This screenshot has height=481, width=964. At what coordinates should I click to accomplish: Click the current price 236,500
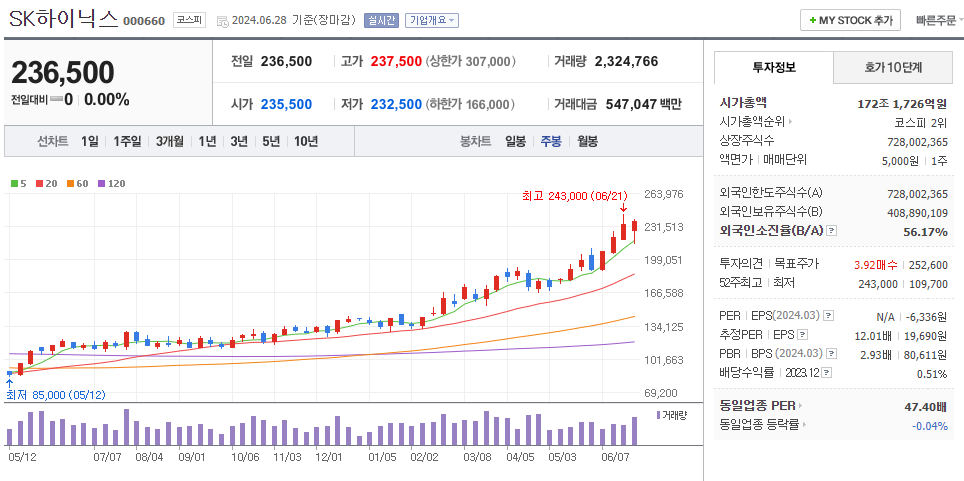point(63,73)
